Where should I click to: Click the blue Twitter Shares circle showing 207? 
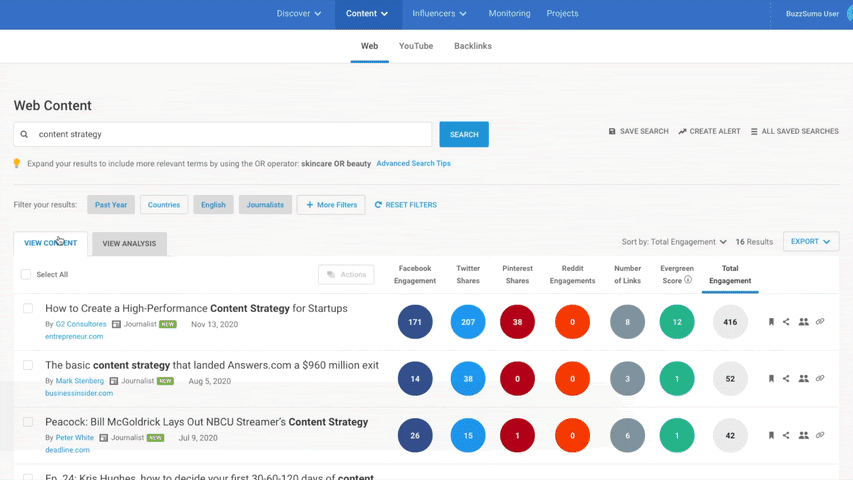coord(468,322)
